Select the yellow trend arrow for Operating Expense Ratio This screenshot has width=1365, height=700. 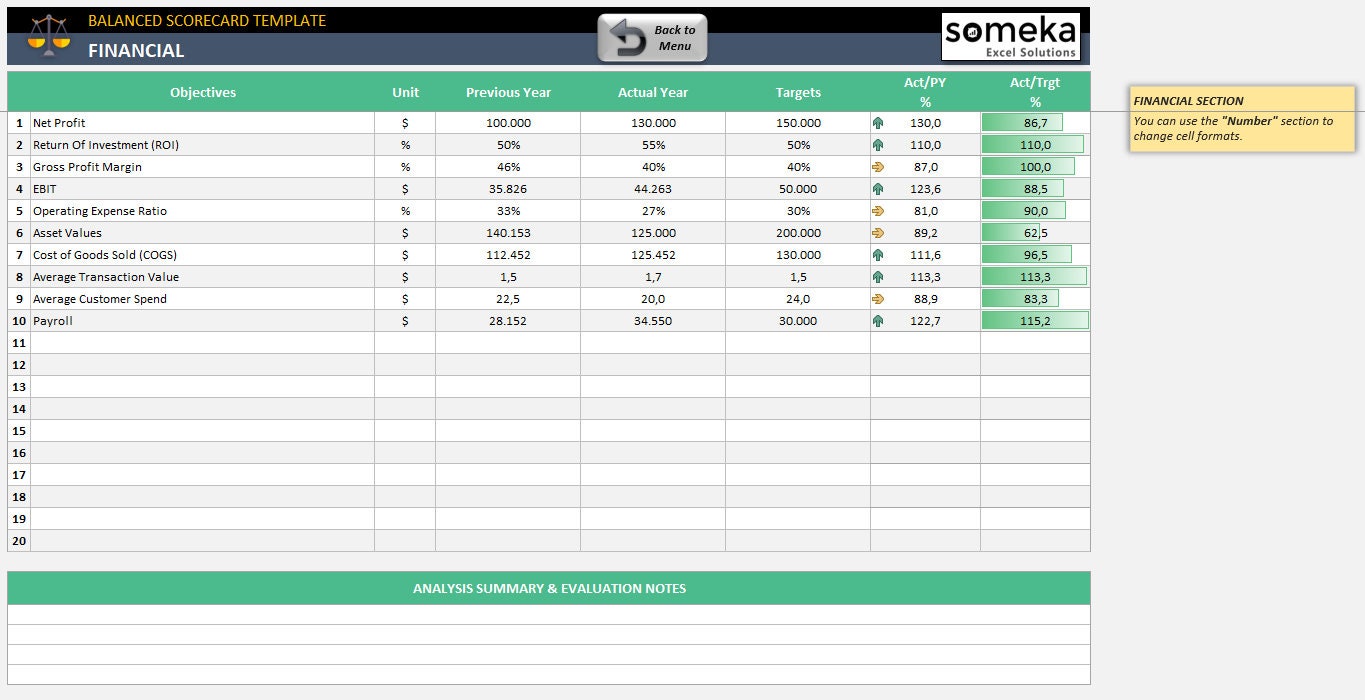point(877,210)
